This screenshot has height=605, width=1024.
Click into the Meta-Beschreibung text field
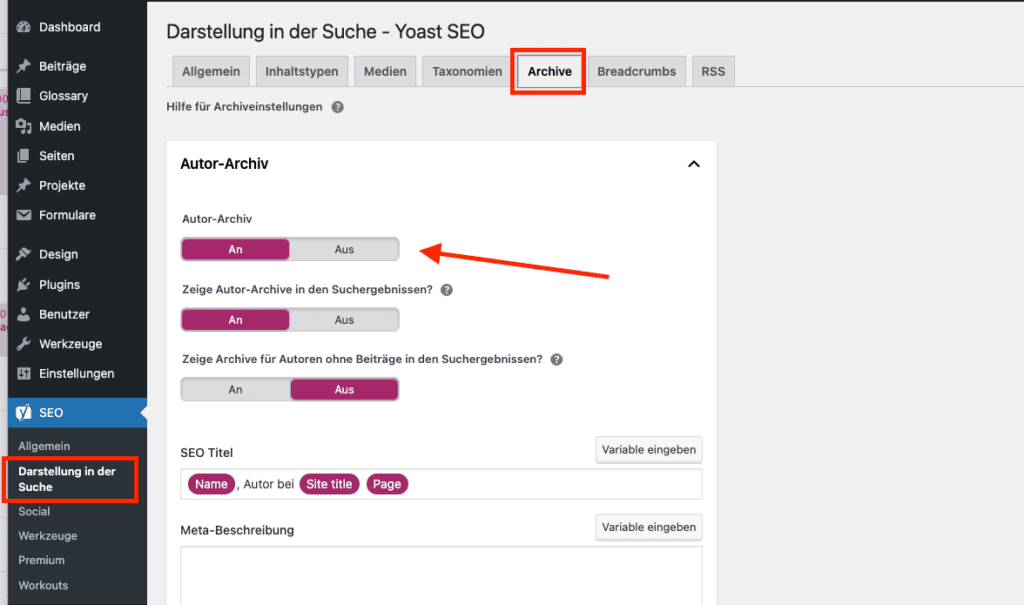coord(441,575)
